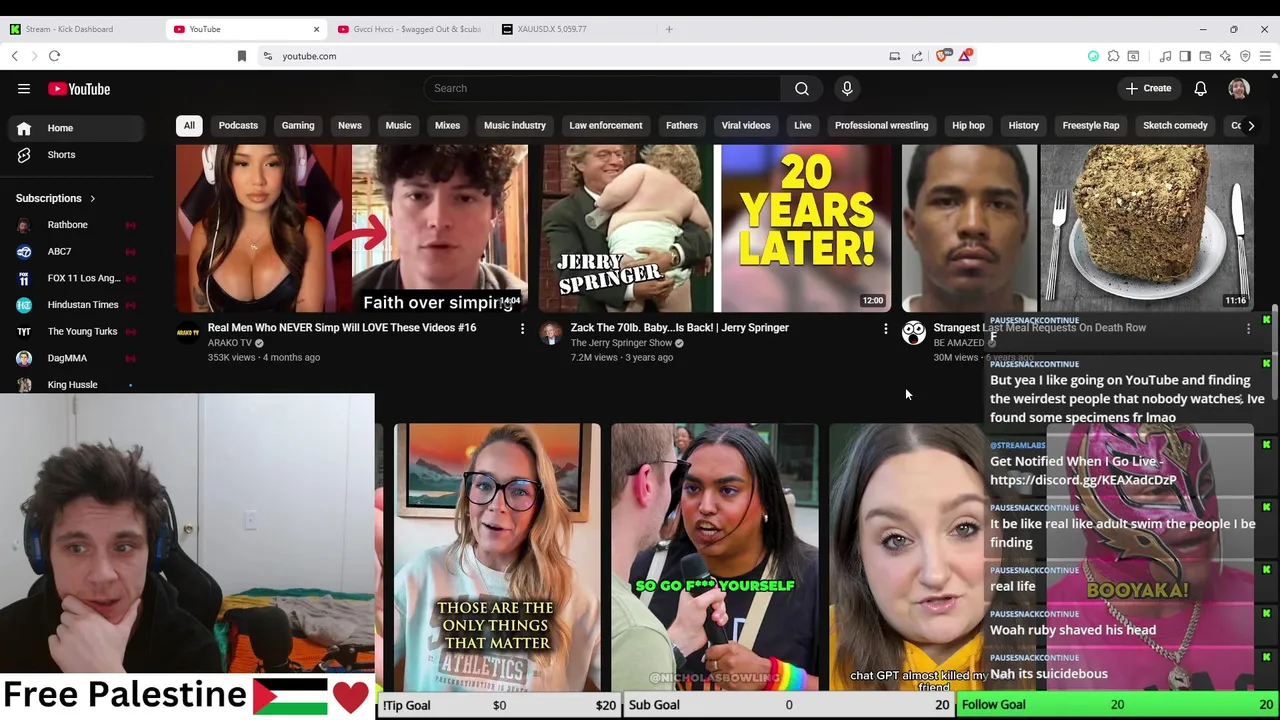
Task: Select the All filter chip
Action: [x=189, y=125]
